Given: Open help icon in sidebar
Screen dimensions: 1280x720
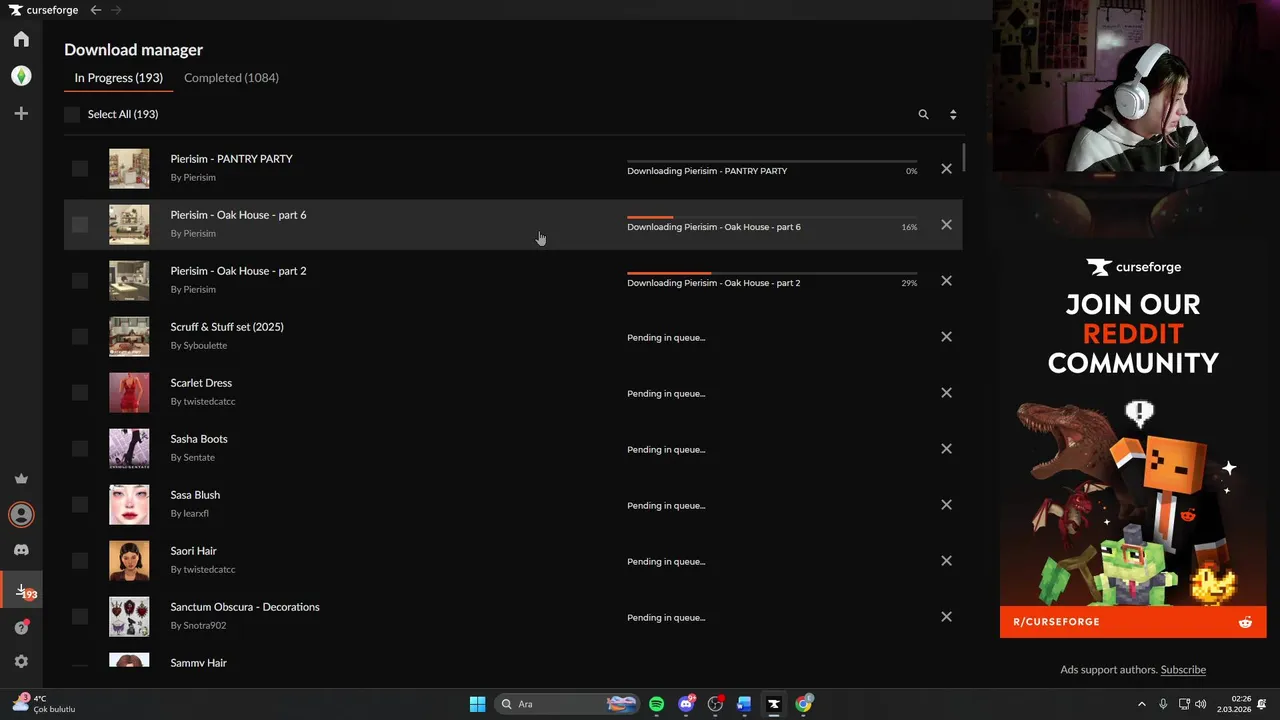Looking at the screenshot, I should click(21, 627).
